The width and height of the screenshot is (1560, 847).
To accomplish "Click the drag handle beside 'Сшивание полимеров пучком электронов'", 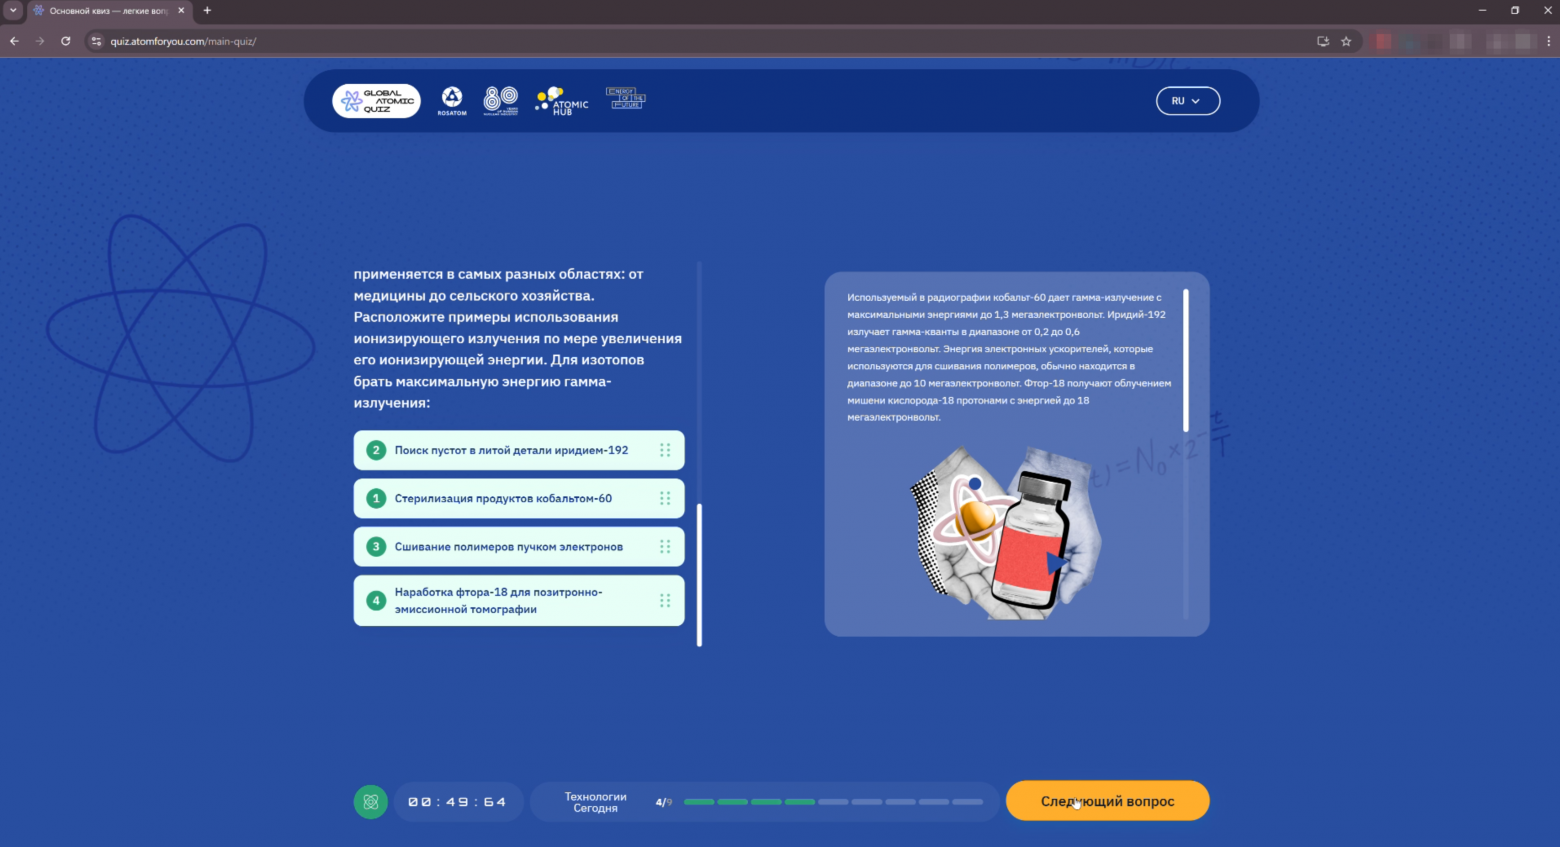I will coord(665,546).
